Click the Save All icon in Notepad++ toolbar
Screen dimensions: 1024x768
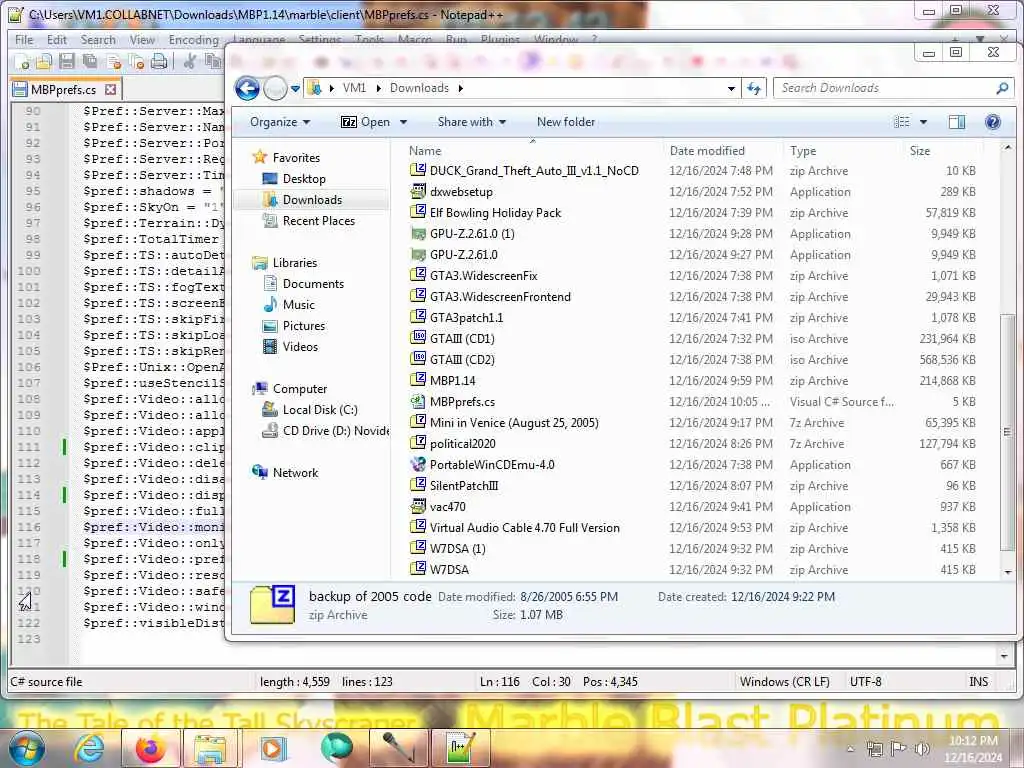pyautogui.click(x=89, y=62)
